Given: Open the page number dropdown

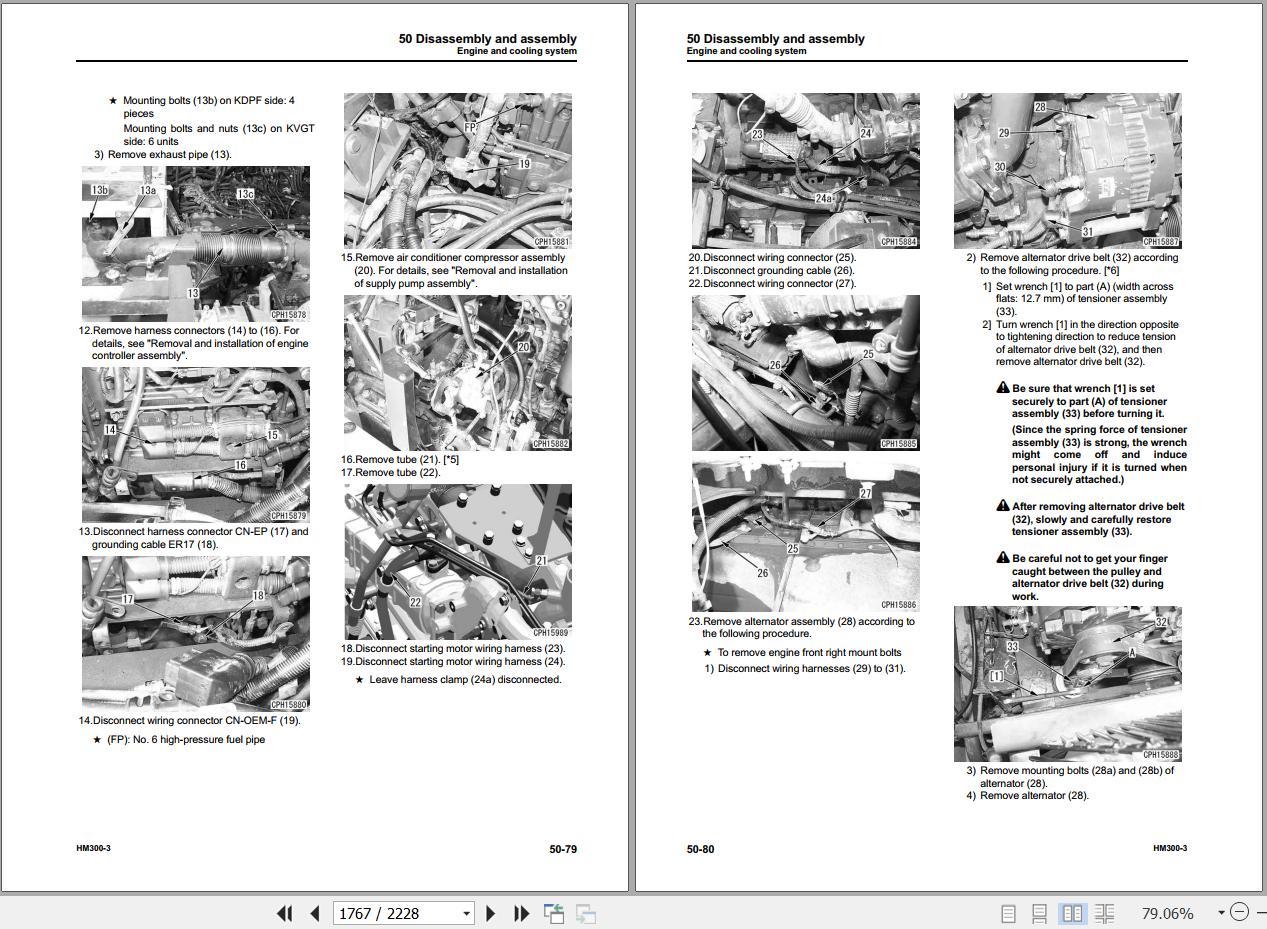Looking at the screenshot, I should (x=466, y=913).
